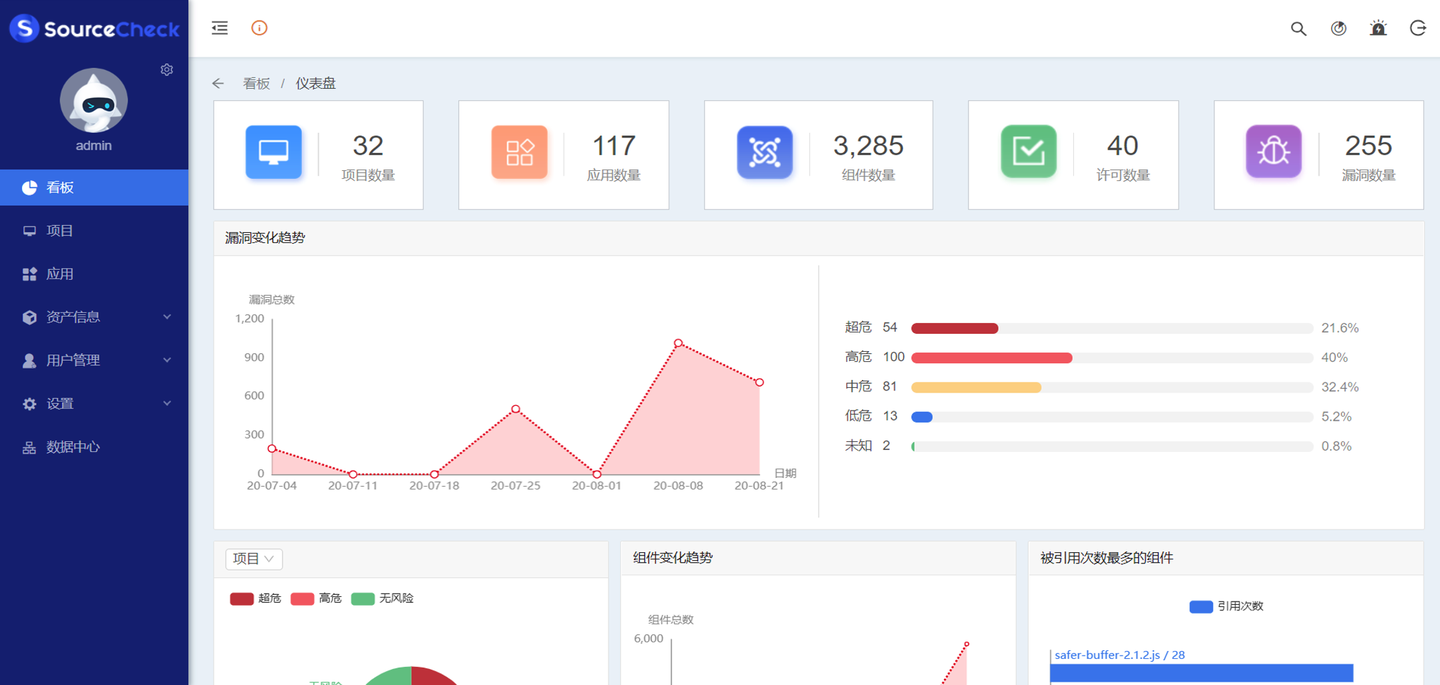Screen dimensions: 1440x685
Task: Open the 项目 dropdown selector
Action: click(x=254, y=559)
